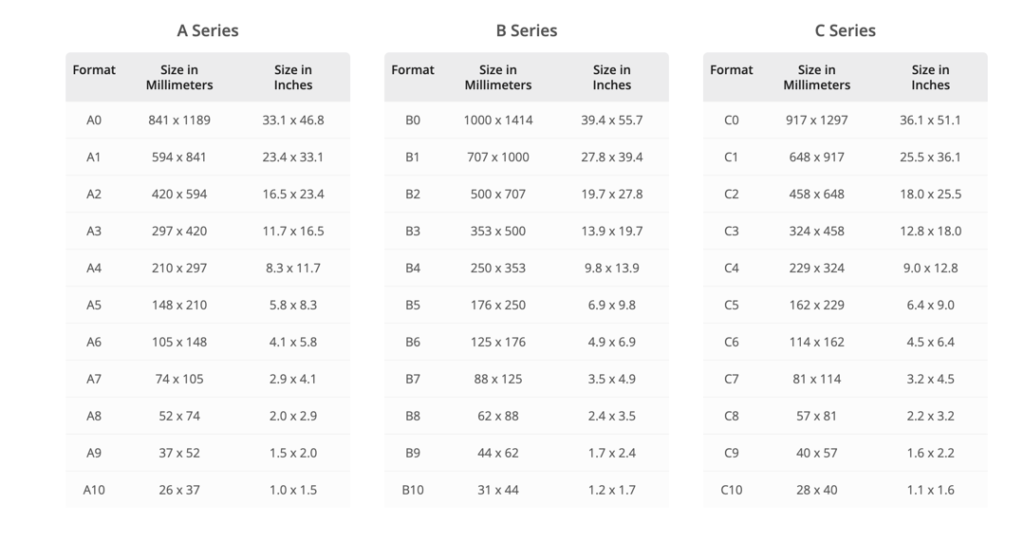Click C Series Size in Inches header
The width and height of the screenshot is (1024, 541).
pyautogui.click(x=931, y=77)
